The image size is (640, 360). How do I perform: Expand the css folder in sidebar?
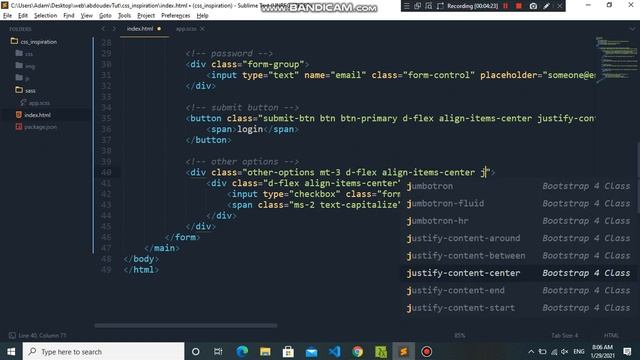click(x=24, y=53)
